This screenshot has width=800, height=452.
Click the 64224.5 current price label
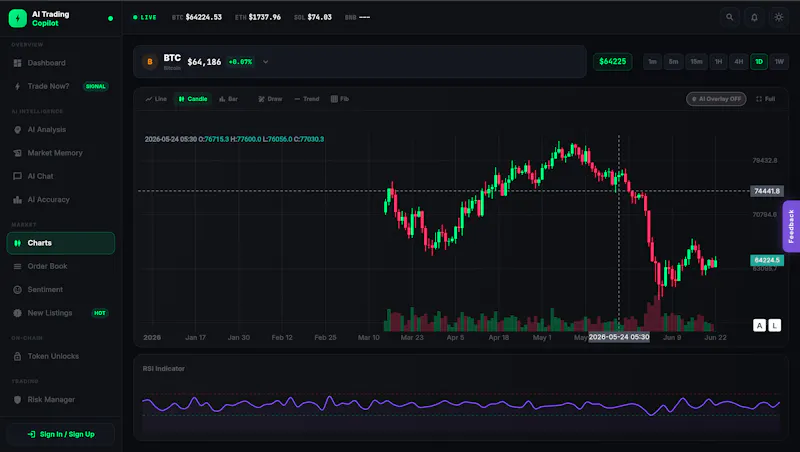767,260
